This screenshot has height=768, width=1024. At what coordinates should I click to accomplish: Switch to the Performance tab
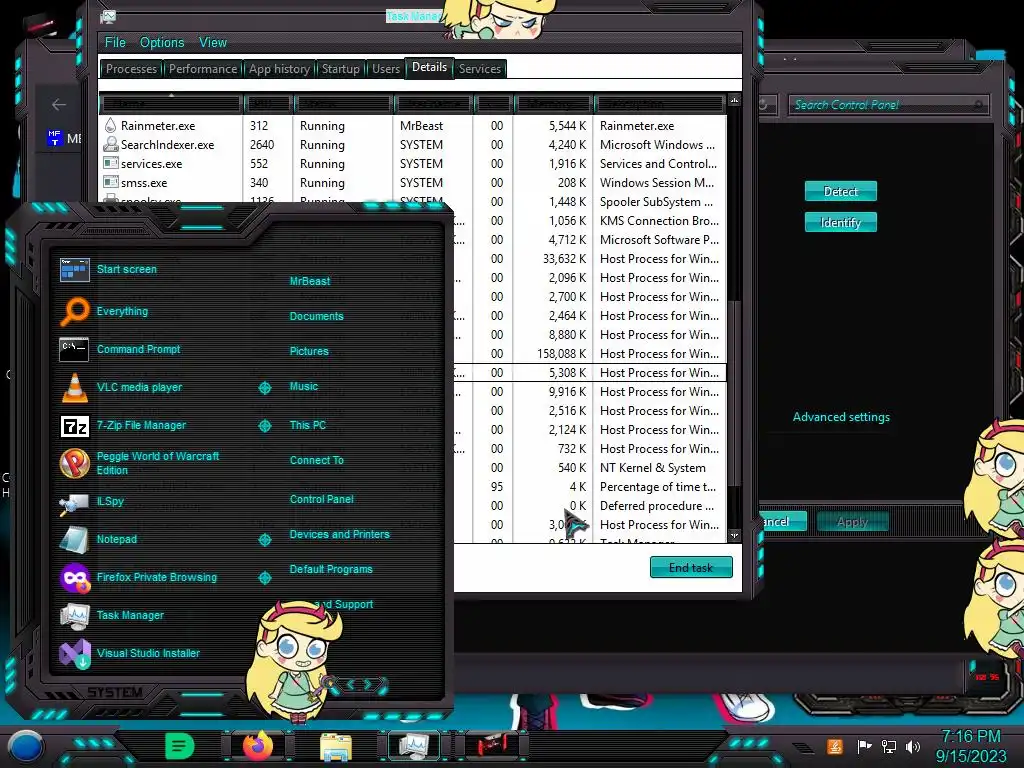tap(202, 69)
